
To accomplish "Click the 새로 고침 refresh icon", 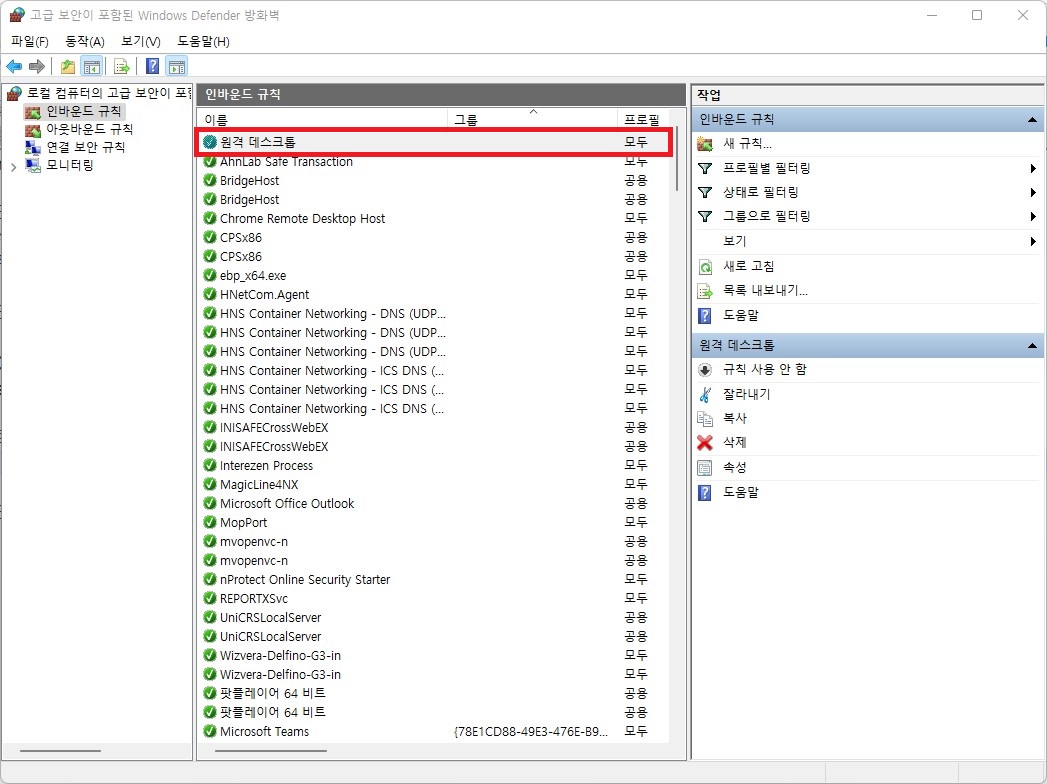I will coord(704,266).
